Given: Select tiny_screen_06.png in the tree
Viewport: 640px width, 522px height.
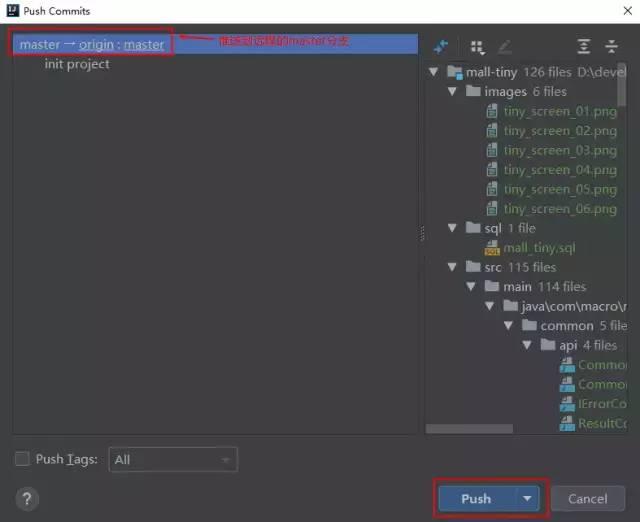Looking at the screenshot, I should pos(560,209).
